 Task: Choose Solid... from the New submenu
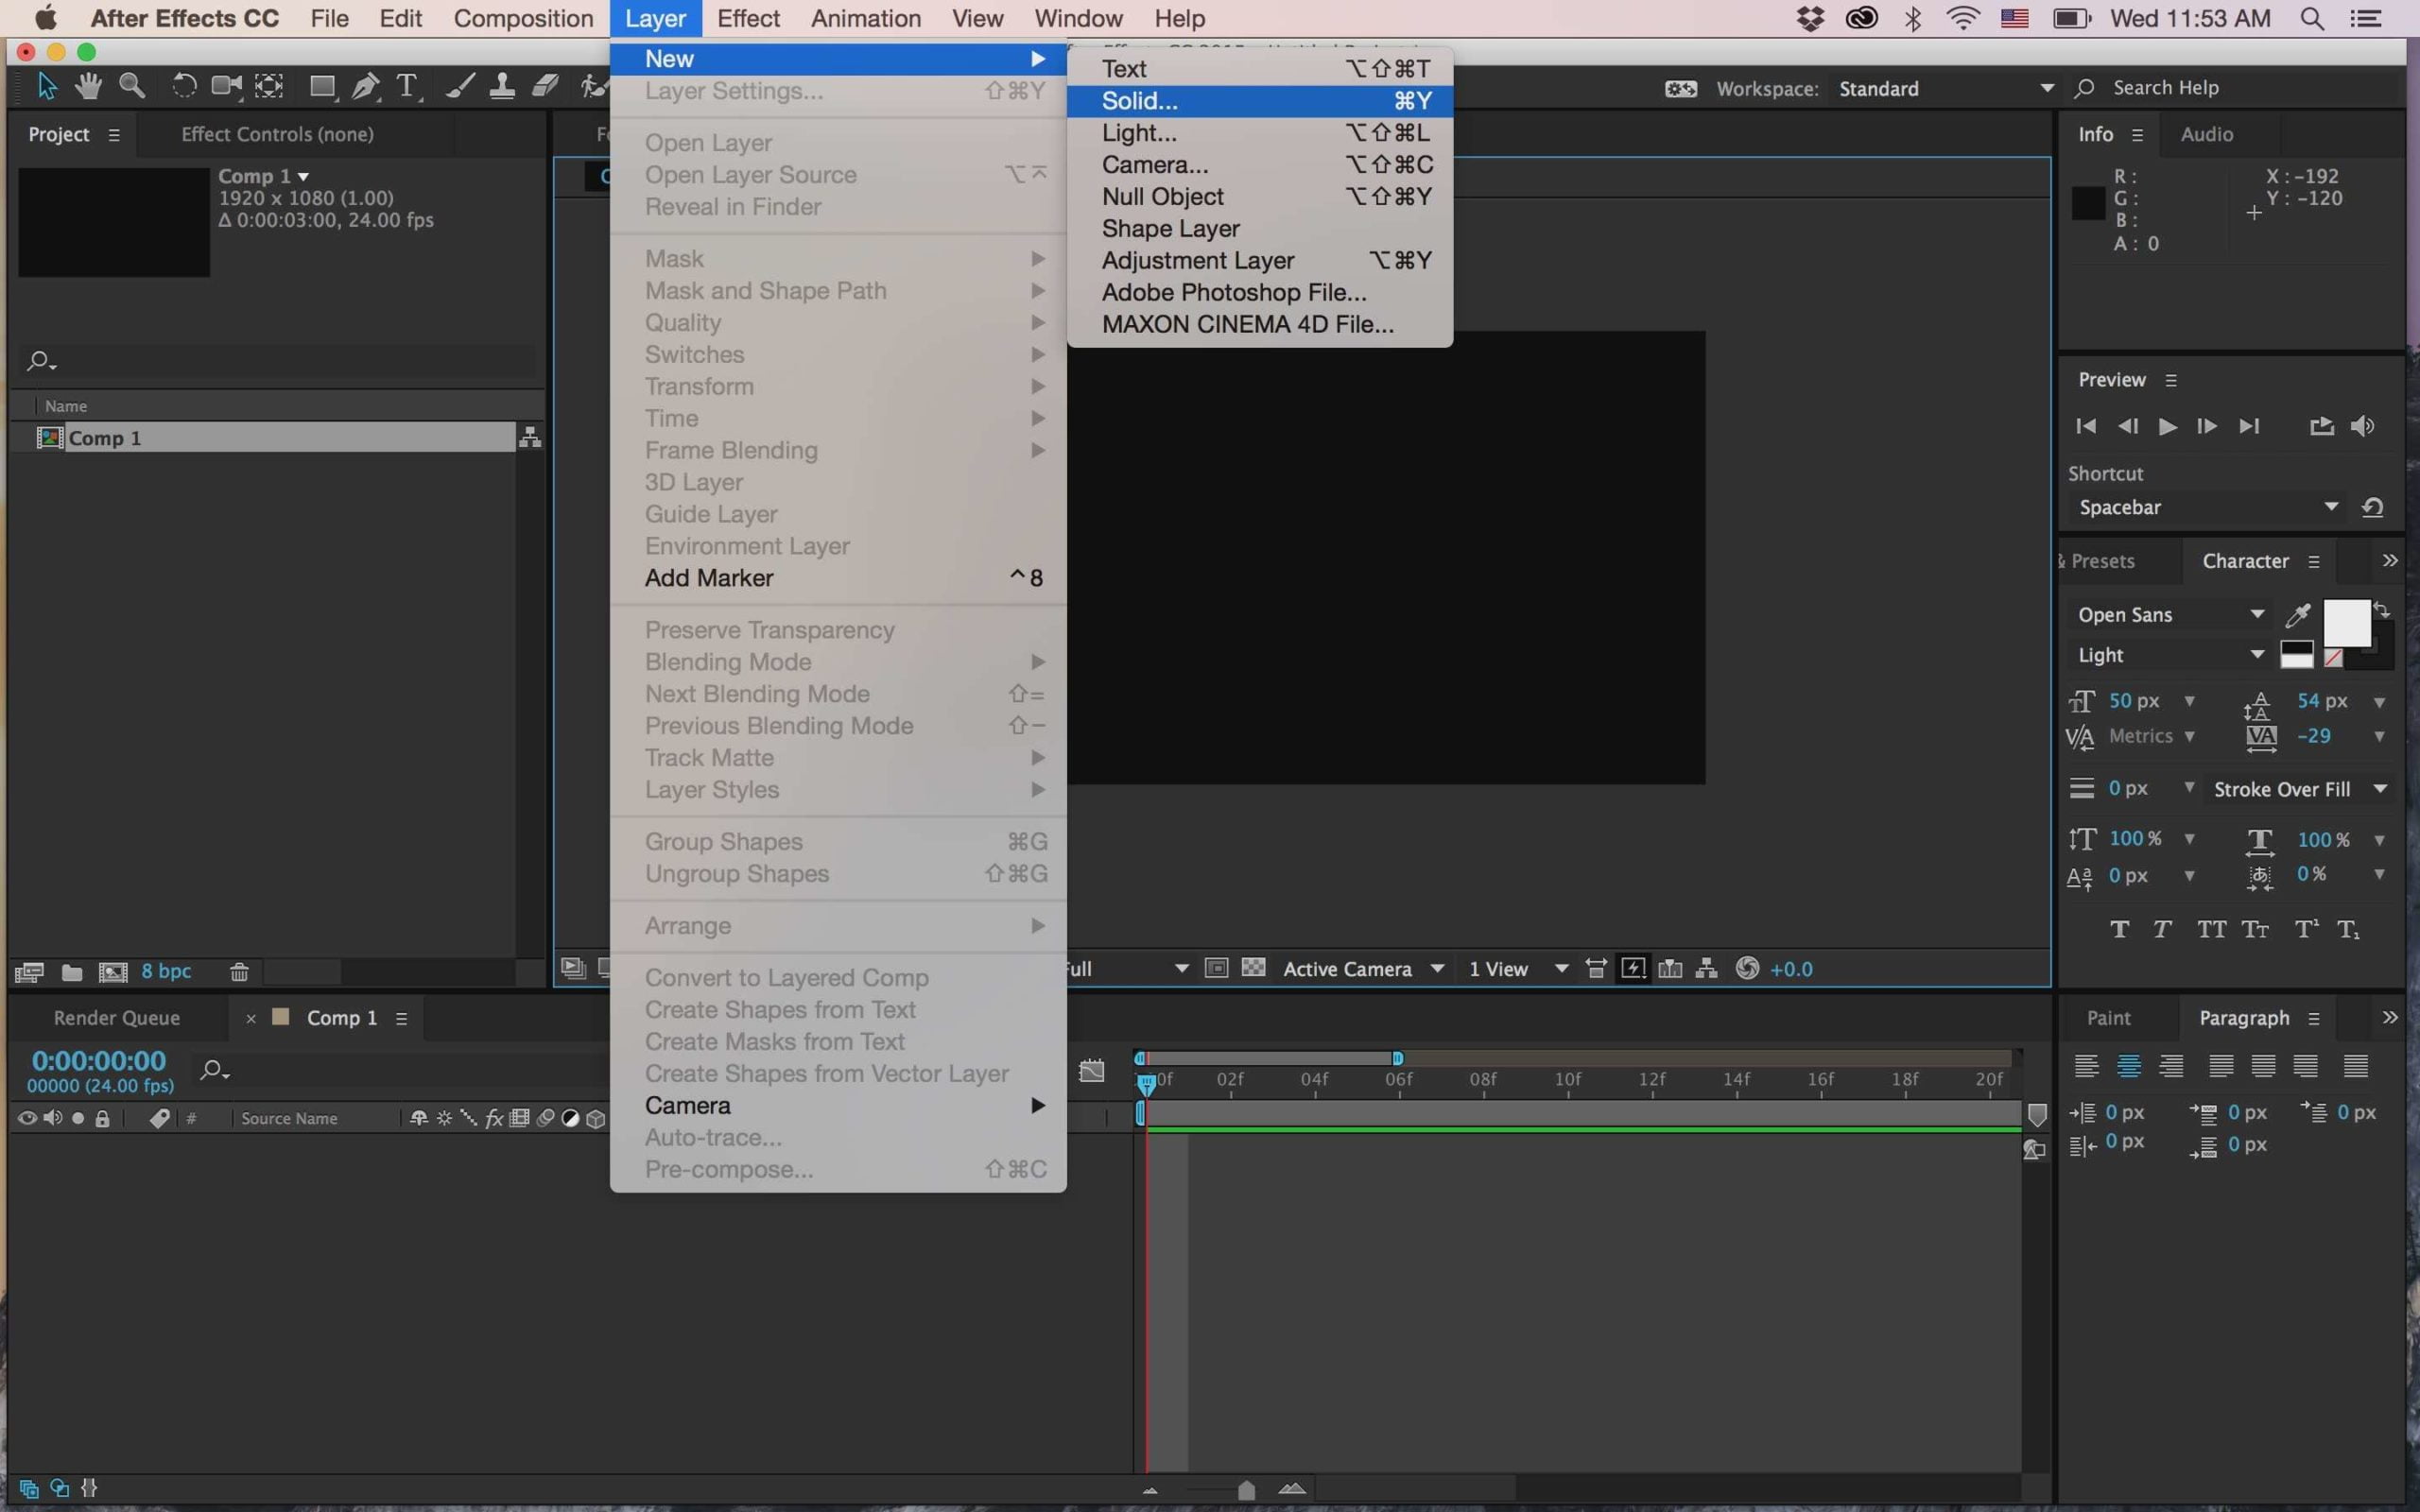(x=1259, y=101)
